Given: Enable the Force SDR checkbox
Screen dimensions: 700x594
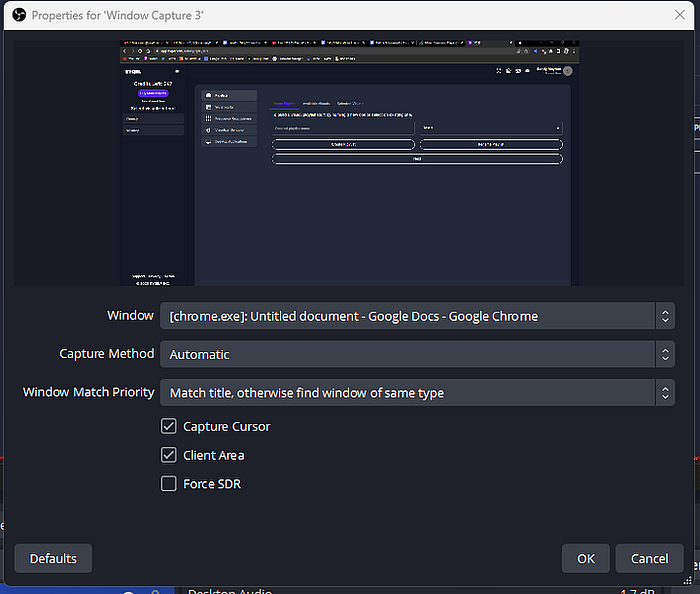Looking at the screenshot, I should (169, 484).
